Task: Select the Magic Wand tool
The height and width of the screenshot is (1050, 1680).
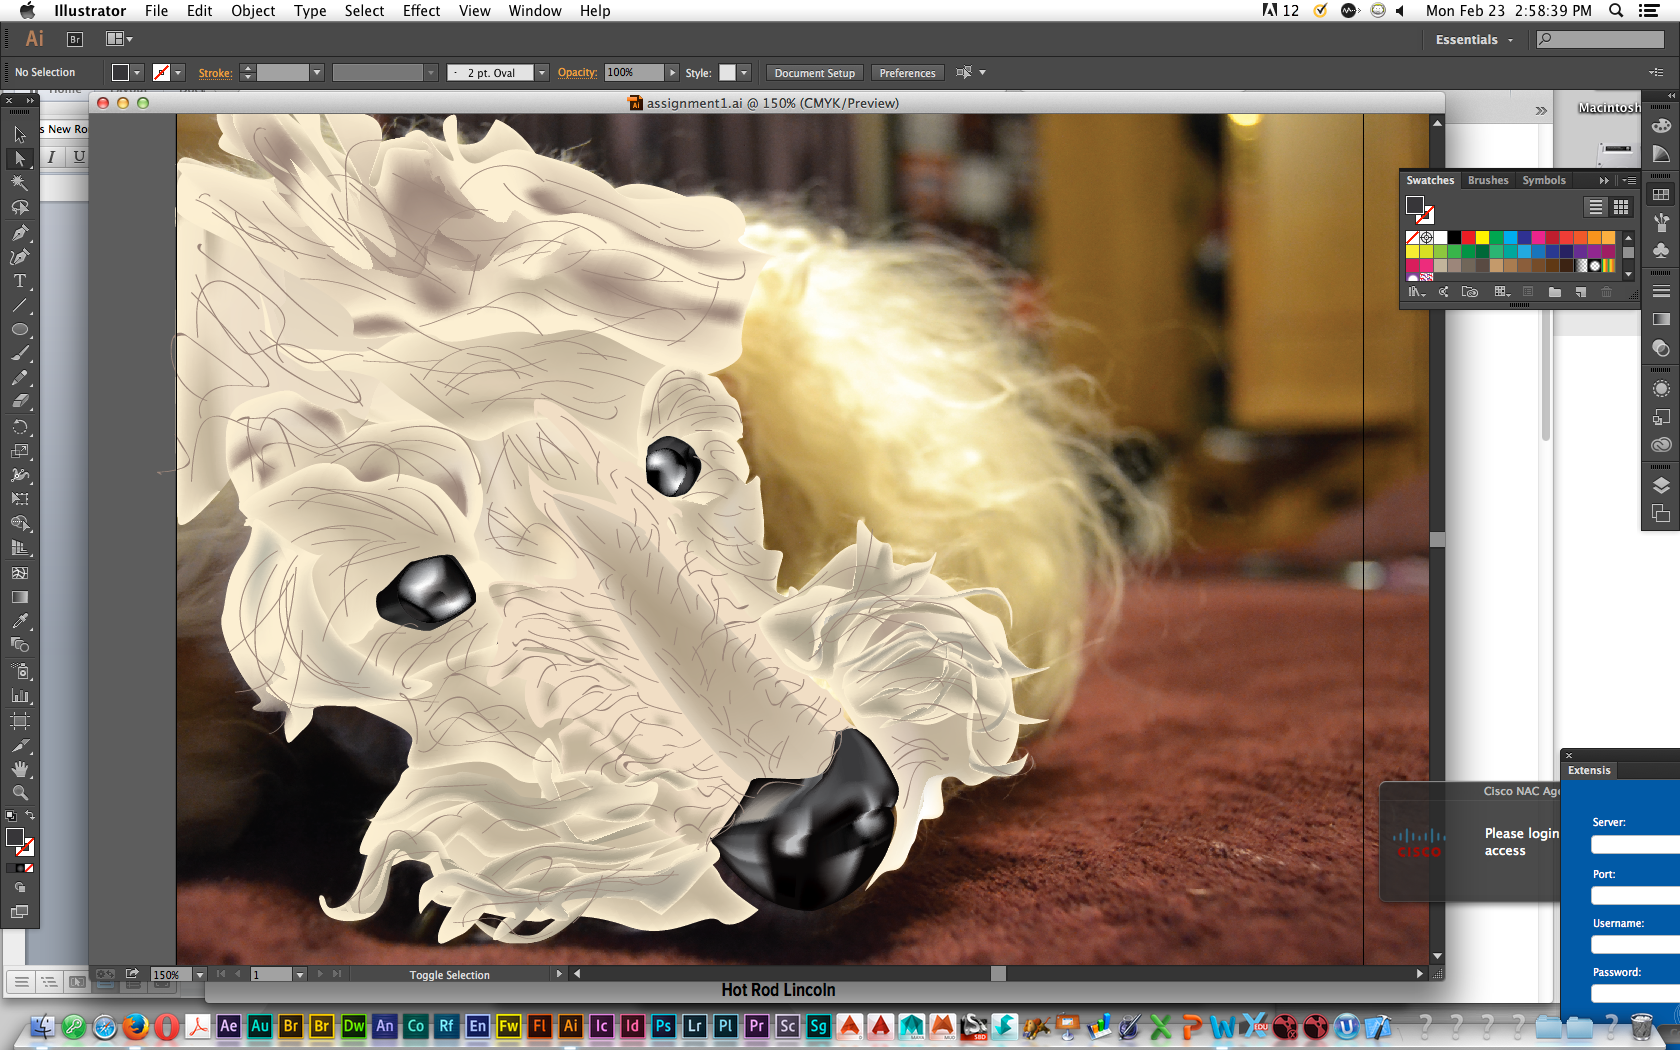Action: coord(19,183)
